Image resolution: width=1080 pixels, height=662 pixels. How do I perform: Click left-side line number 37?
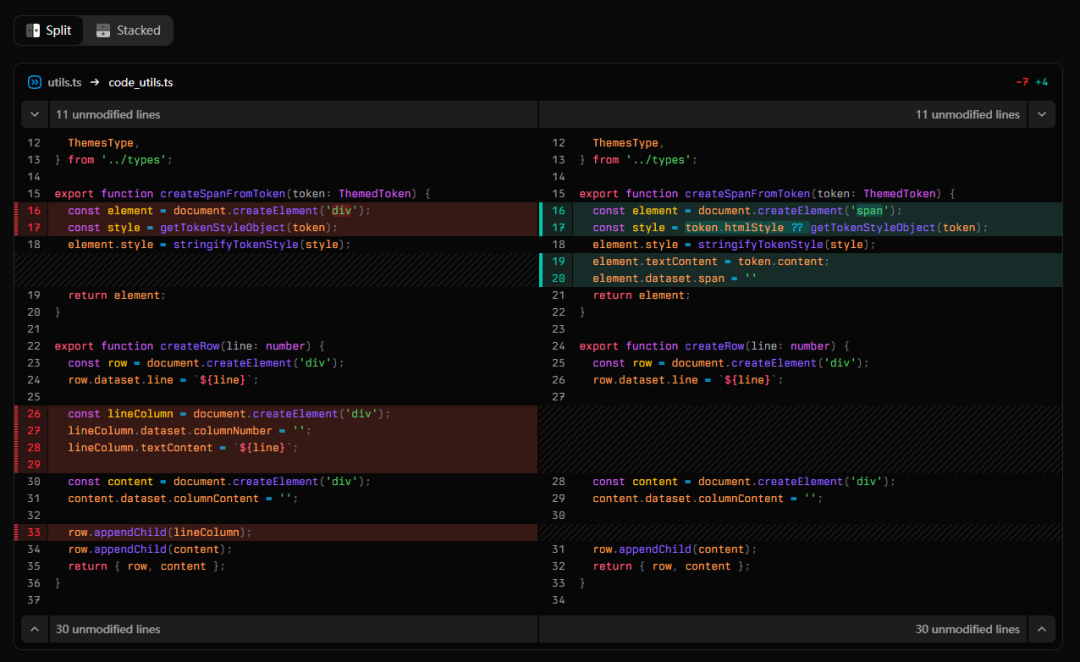34,600
